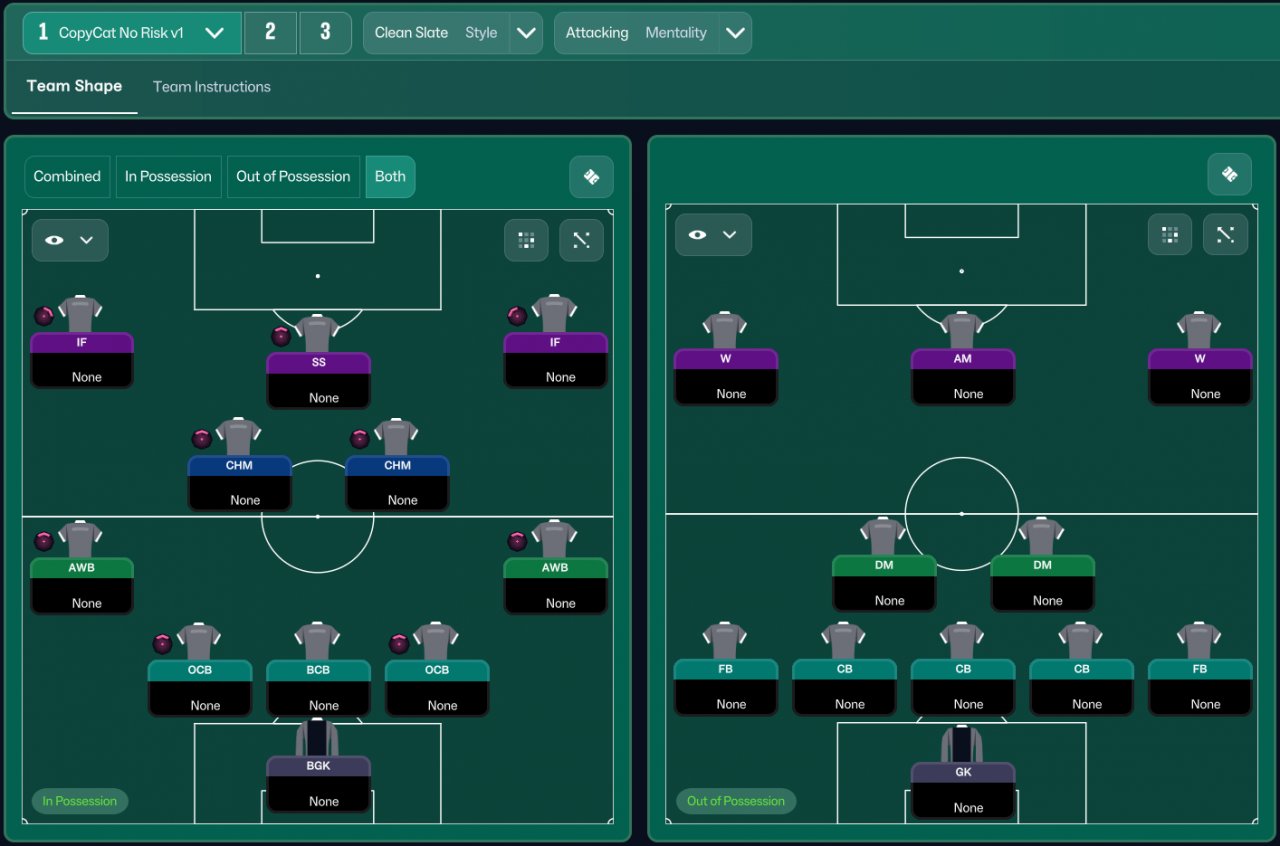This screenshot has height=846, width=1280.
Task: Select the left FB shirt icon
Action: (725, 640)
